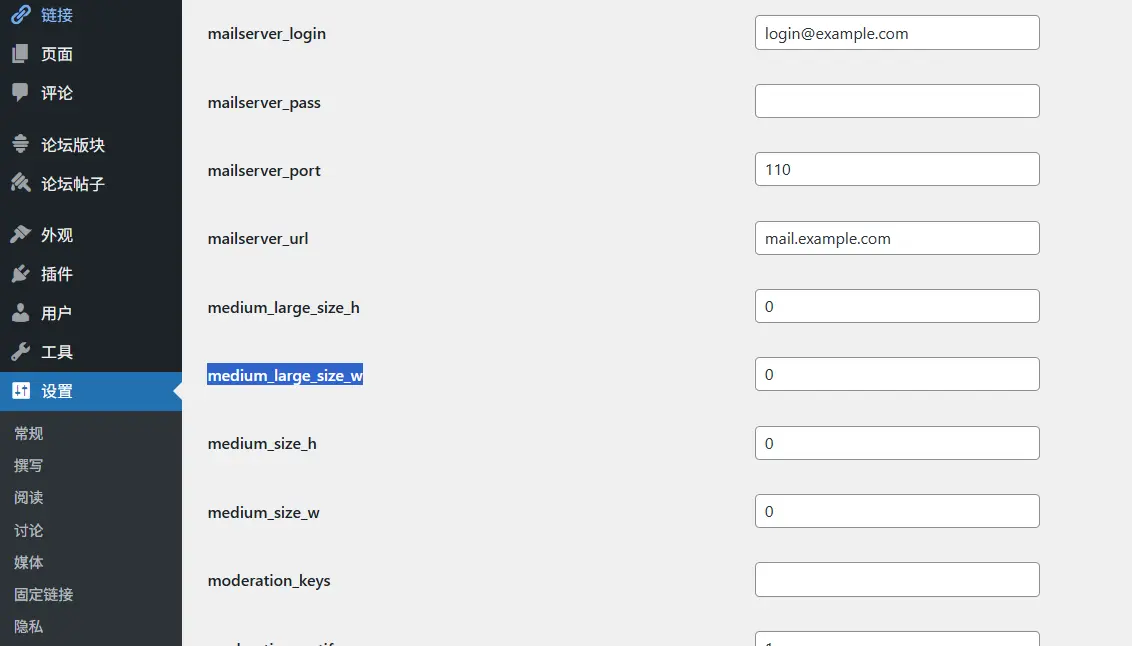Open the General (常规) settings submenu
The height and width of the screenshot is (646, 1132).
point(29,434)
